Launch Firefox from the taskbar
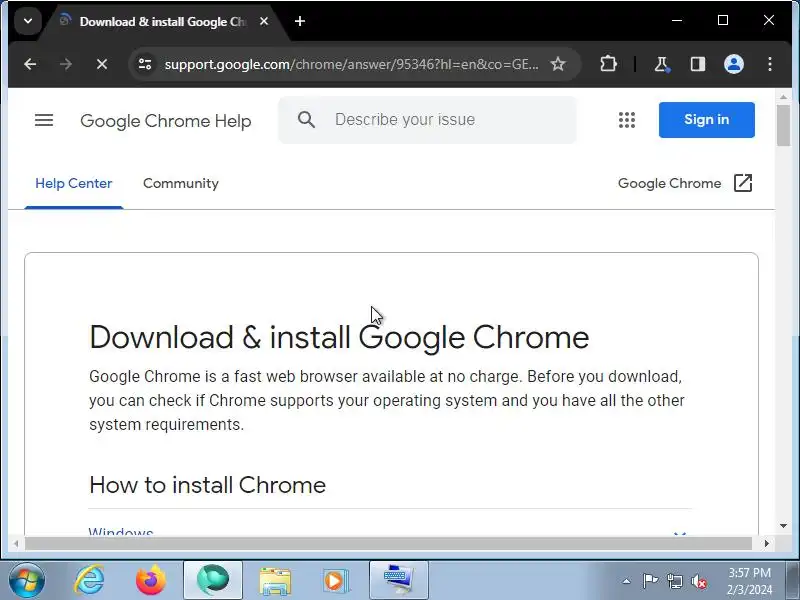 pyautogui.click(x=151, y=580)
